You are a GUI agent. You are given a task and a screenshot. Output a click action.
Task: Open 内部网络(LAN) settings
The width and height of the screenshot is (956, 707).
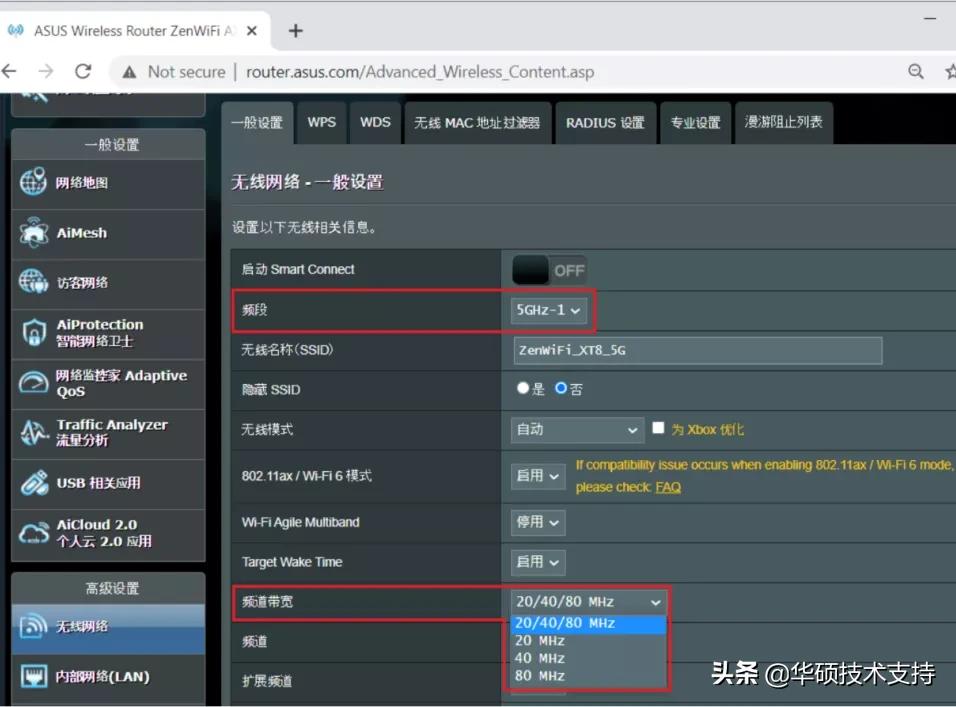point(95,676)
